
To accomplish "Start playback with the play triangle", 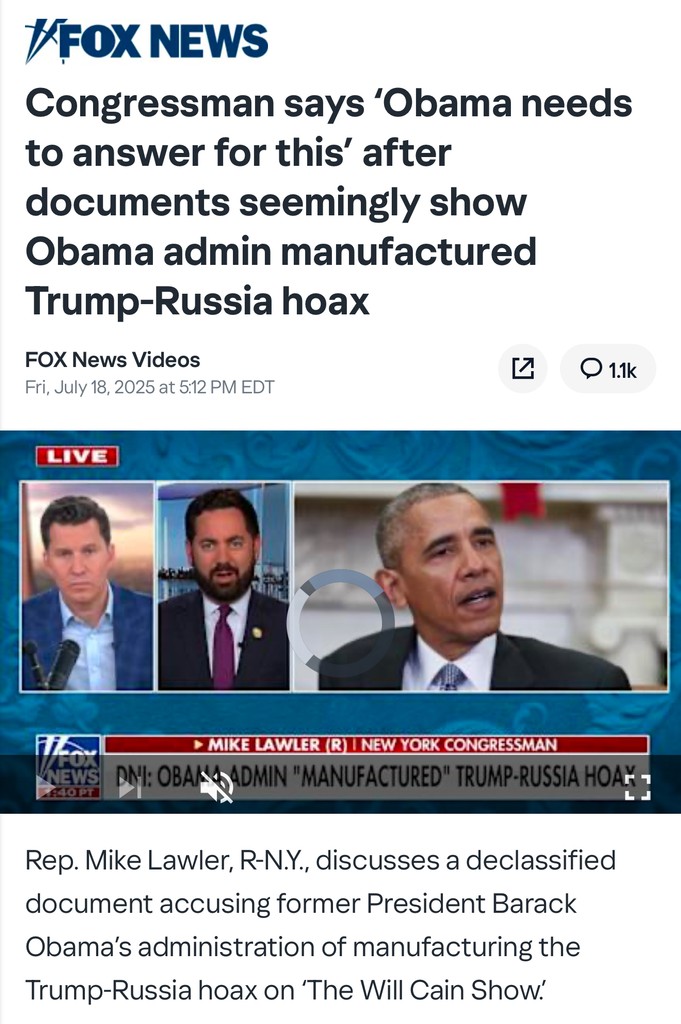I will [x=45, y=788].
